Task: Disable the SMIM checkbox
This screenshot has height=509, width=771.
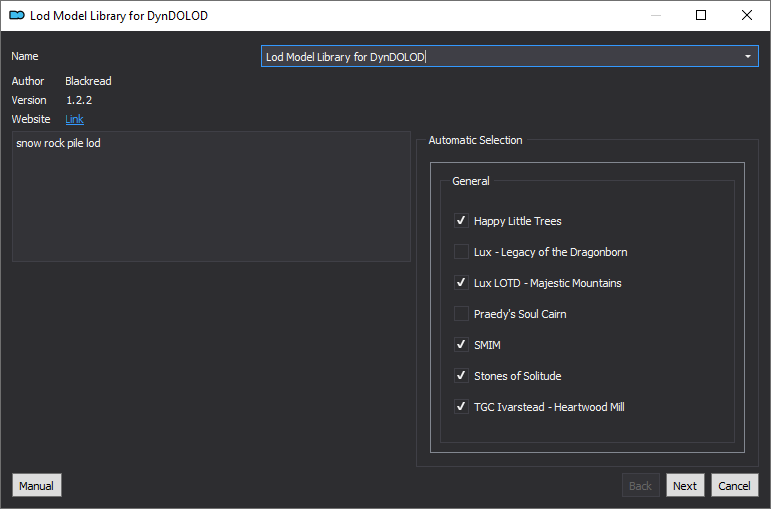Action: [461, 345]
